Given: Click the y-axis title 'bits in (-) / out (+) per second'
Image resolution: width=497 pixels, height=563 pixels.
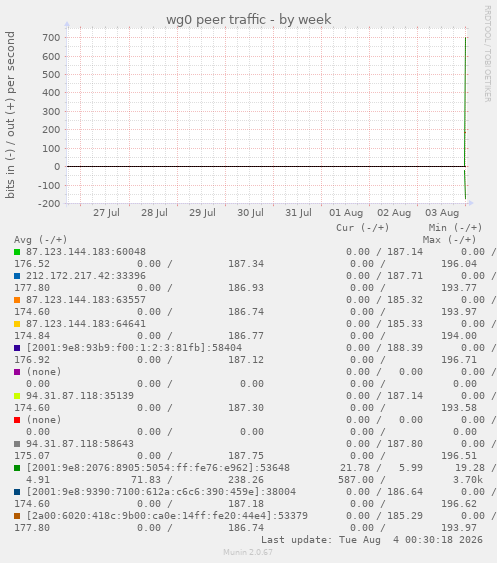Looking at the screenshot, I should coord(10,115).
